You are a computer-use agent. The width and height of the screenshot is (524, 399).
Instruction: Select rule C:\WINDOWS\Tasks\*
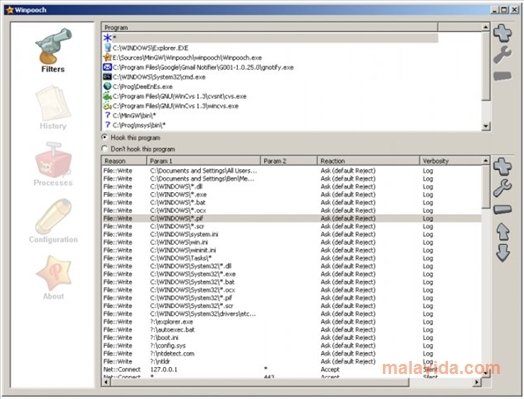point(291,258)
